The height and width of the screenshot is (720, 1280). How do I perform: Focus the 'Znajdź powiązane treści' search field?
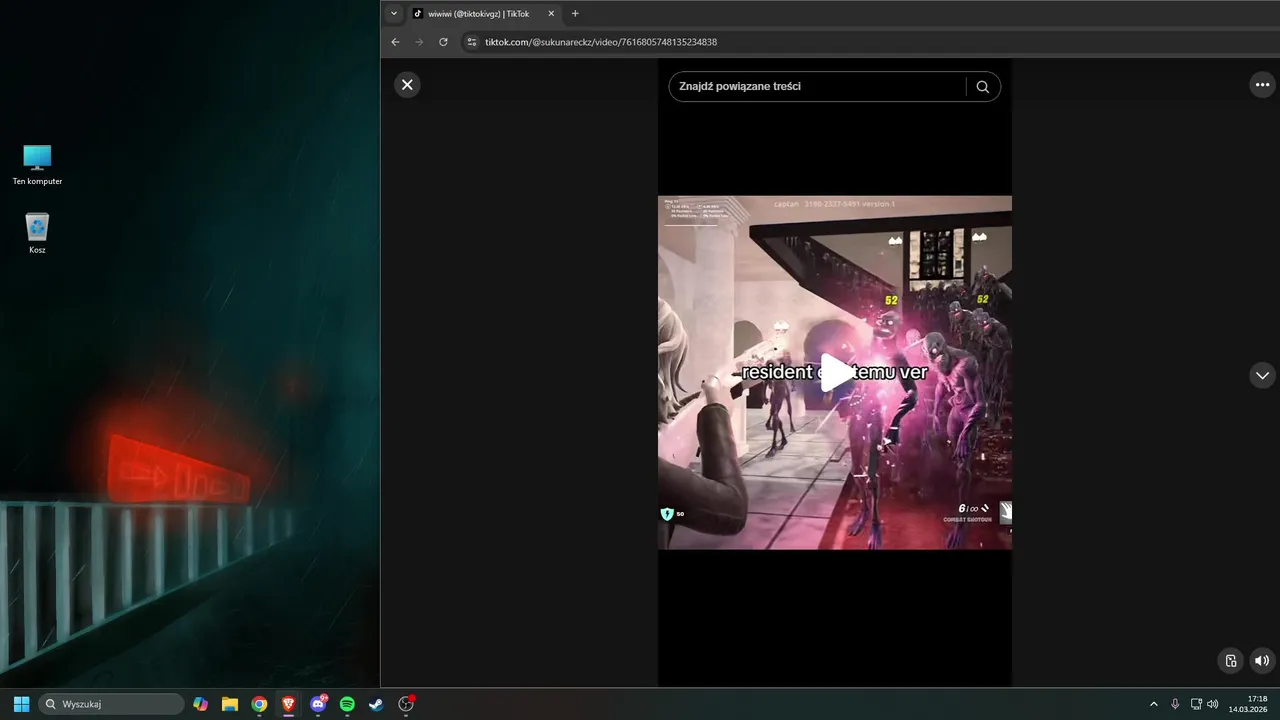pos(818,87)
